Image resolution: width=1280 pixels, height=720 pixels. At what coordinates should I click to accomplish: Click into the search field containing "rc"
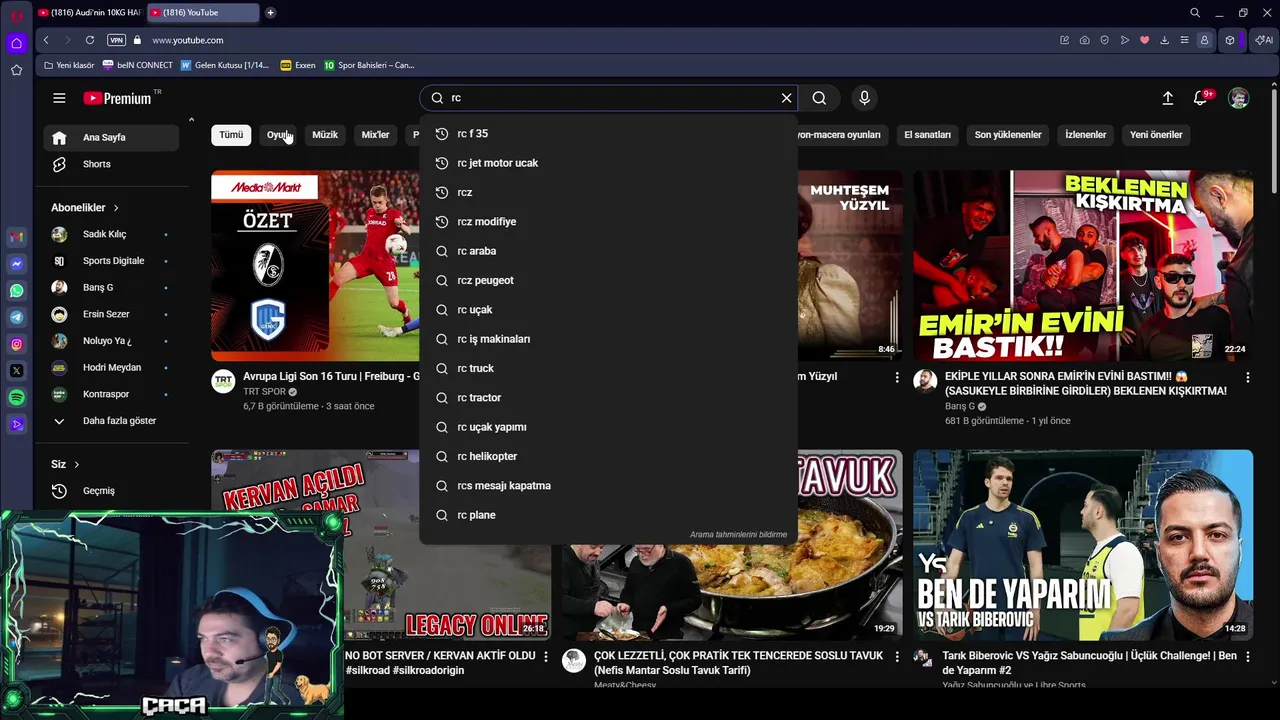coord(608,98)
